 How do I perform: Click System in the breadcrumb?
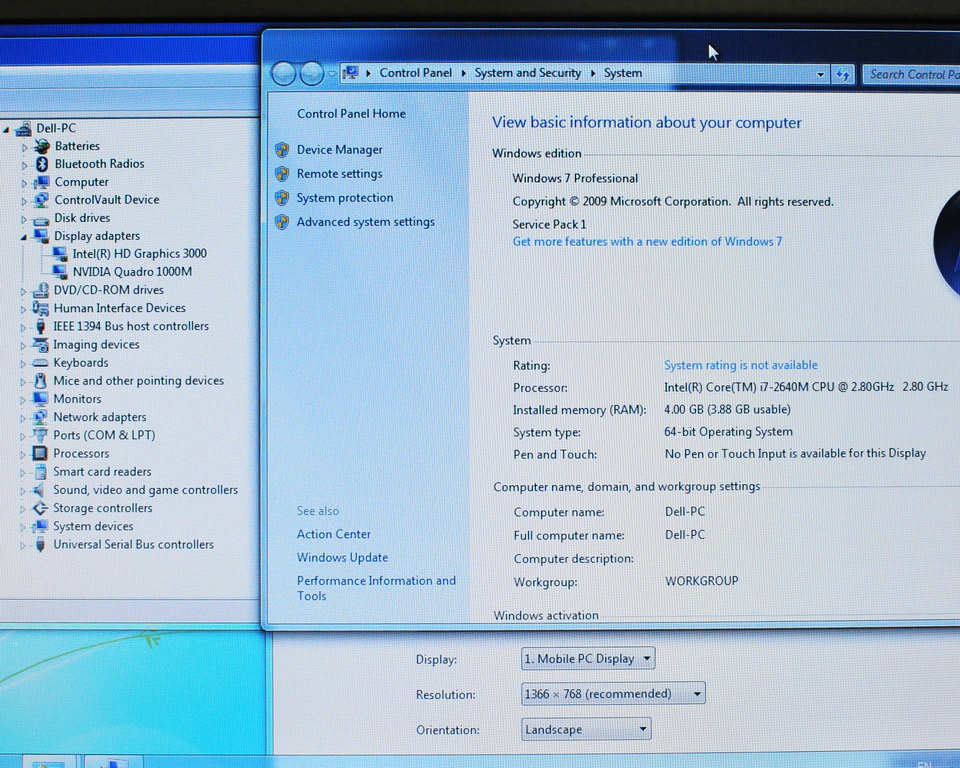[623, 73]
